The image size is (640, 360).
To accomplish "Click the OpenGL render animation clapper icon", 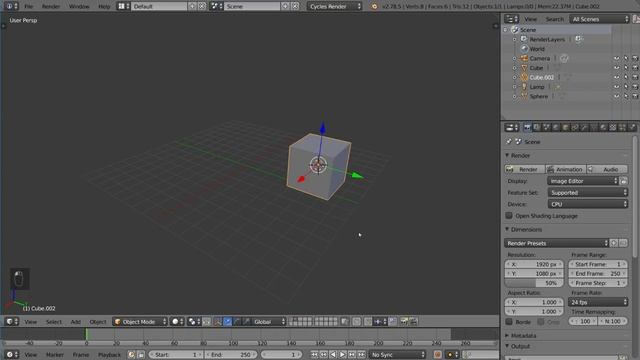I will 413,322.
